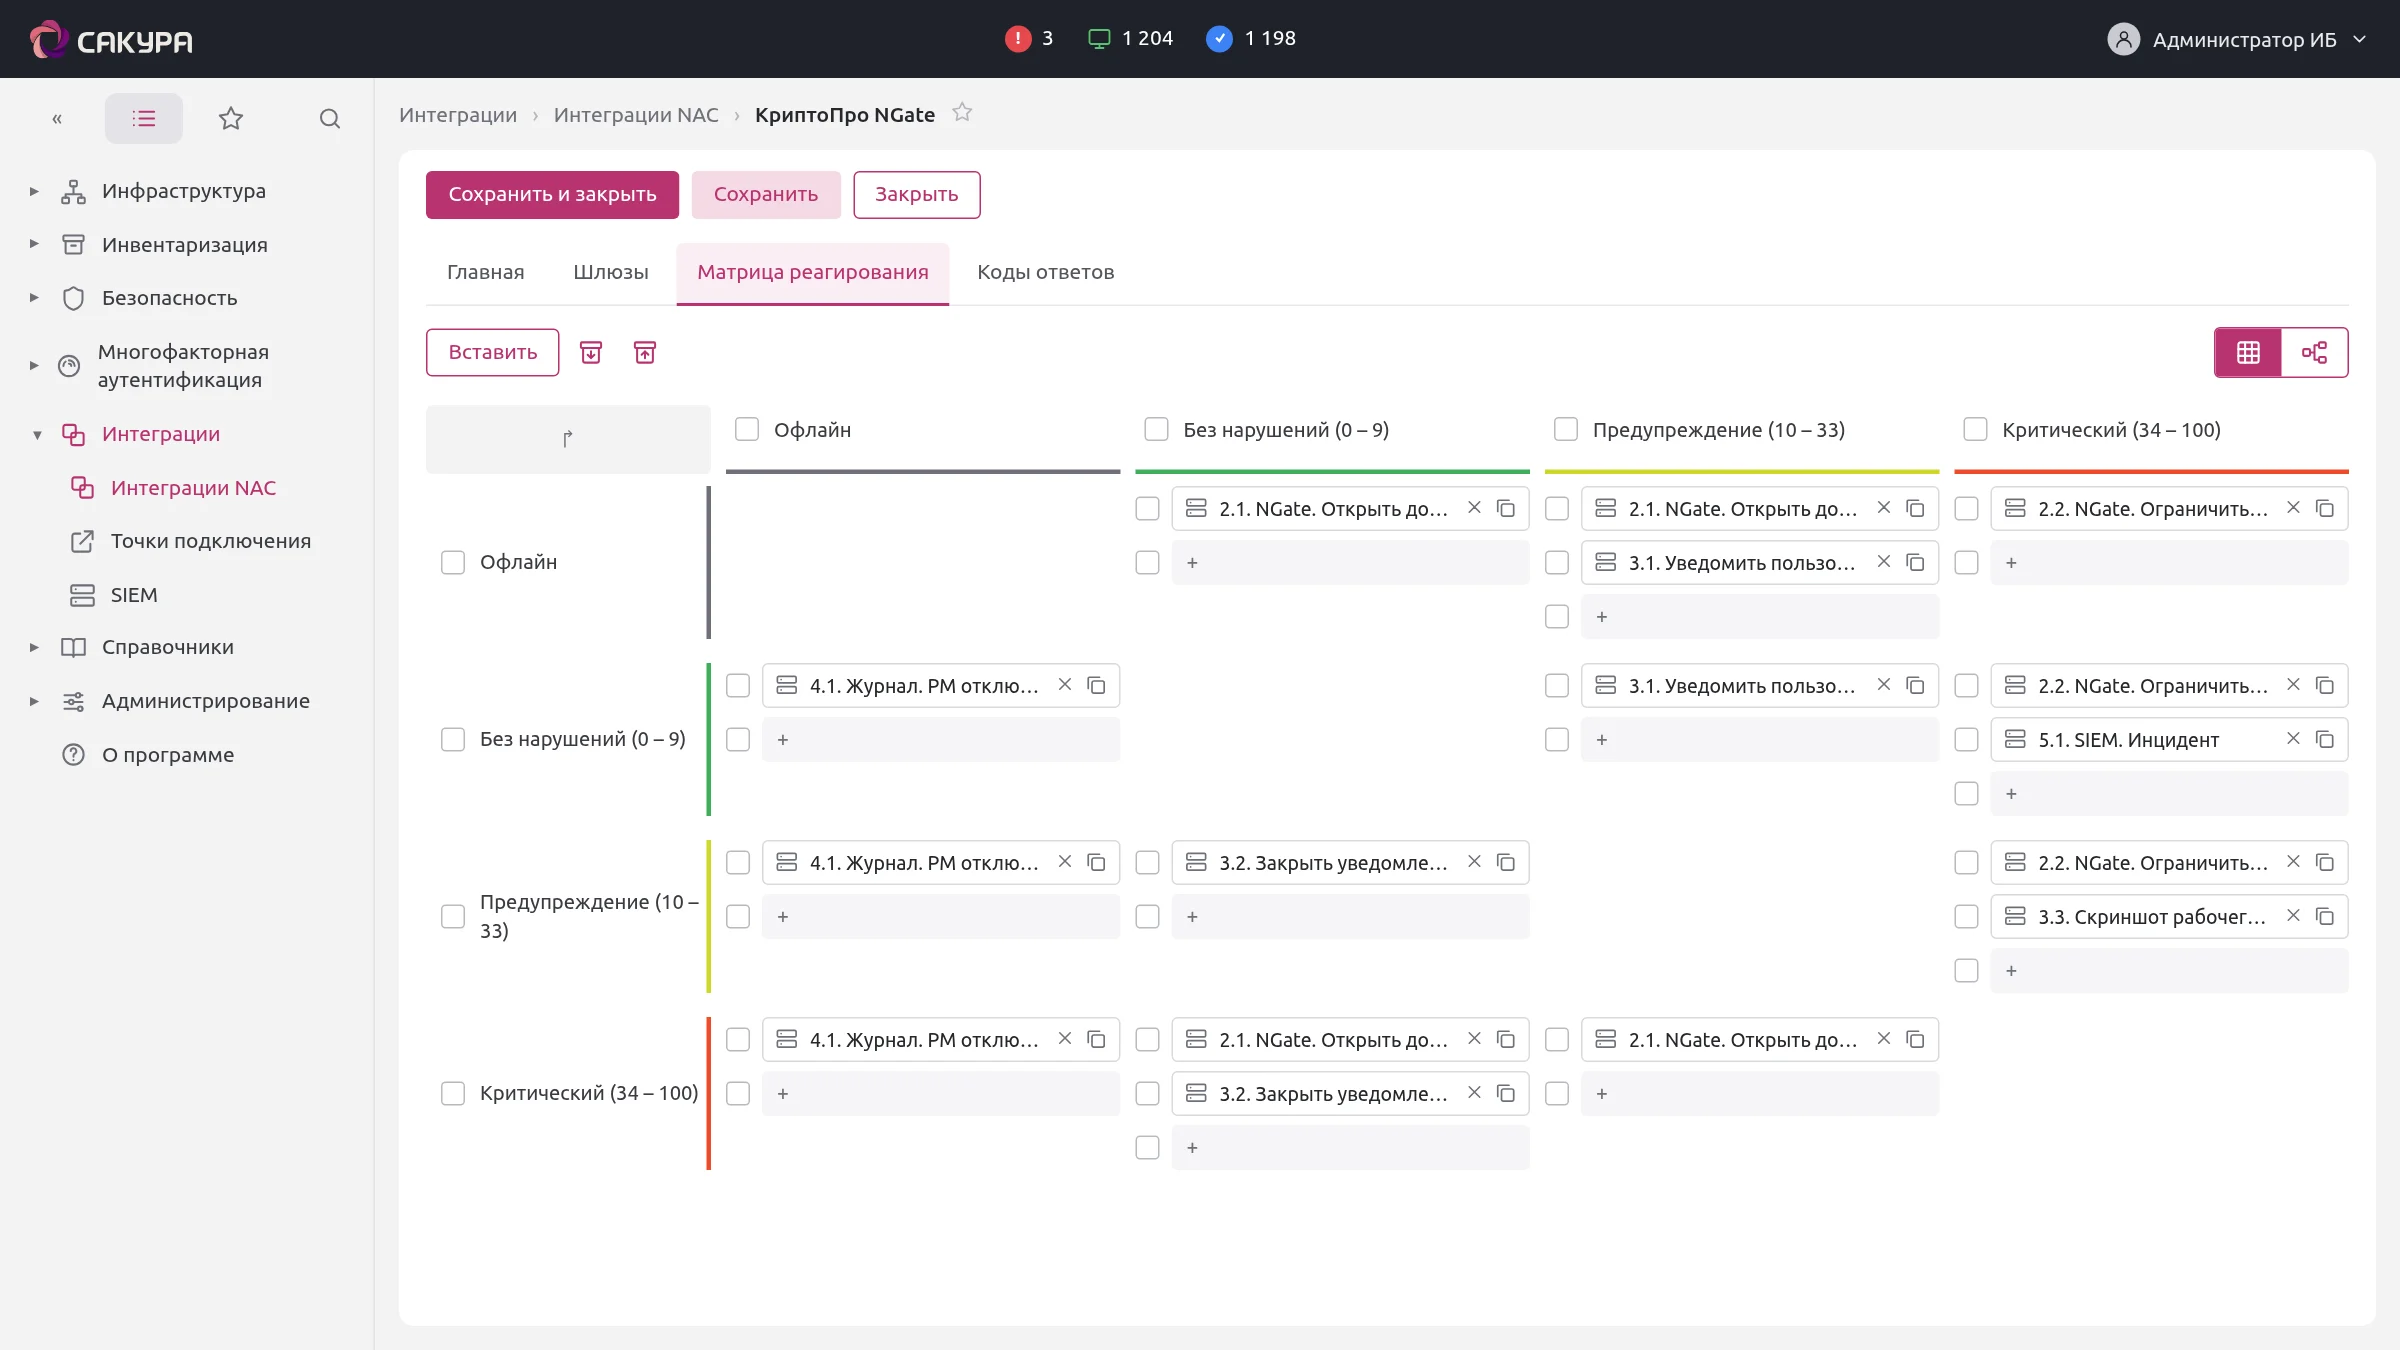The height and width of the screenshot is (1350, 2400).
Task: Open О программе in sidebar
Action: click(x=168, y=755)
